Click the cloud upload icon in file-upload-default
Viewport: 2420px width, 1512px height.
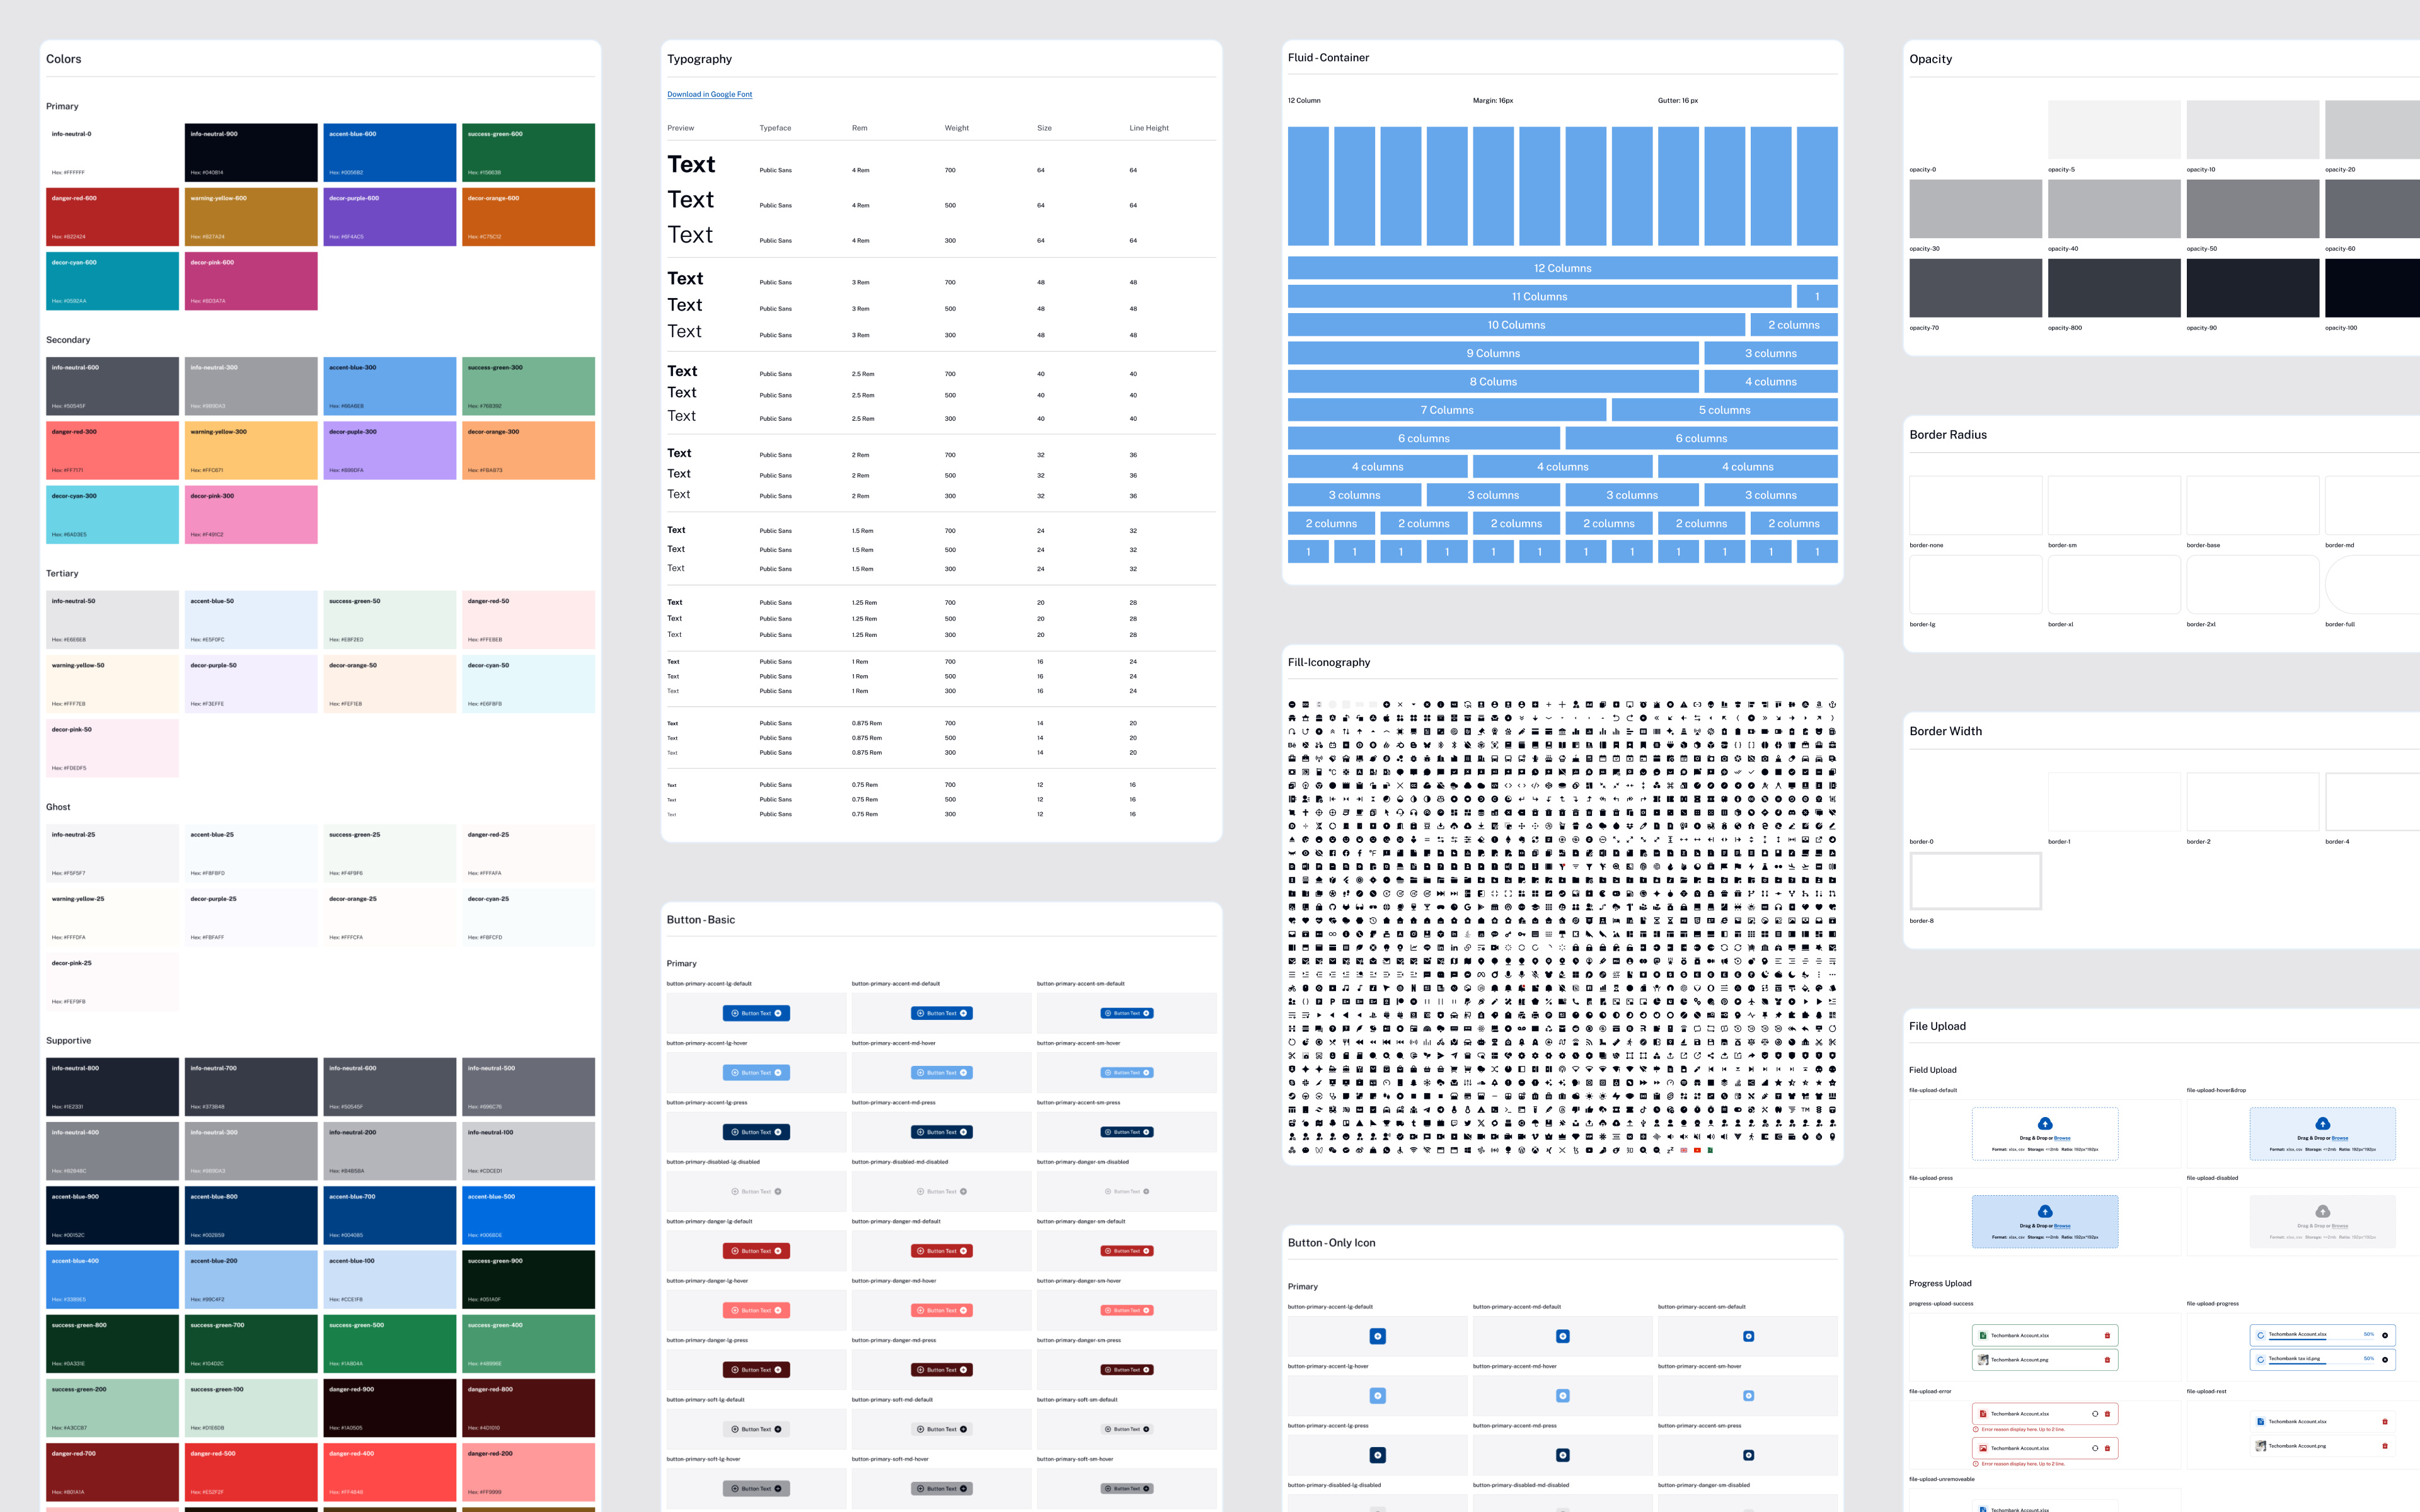(x=2046, y=1124)
